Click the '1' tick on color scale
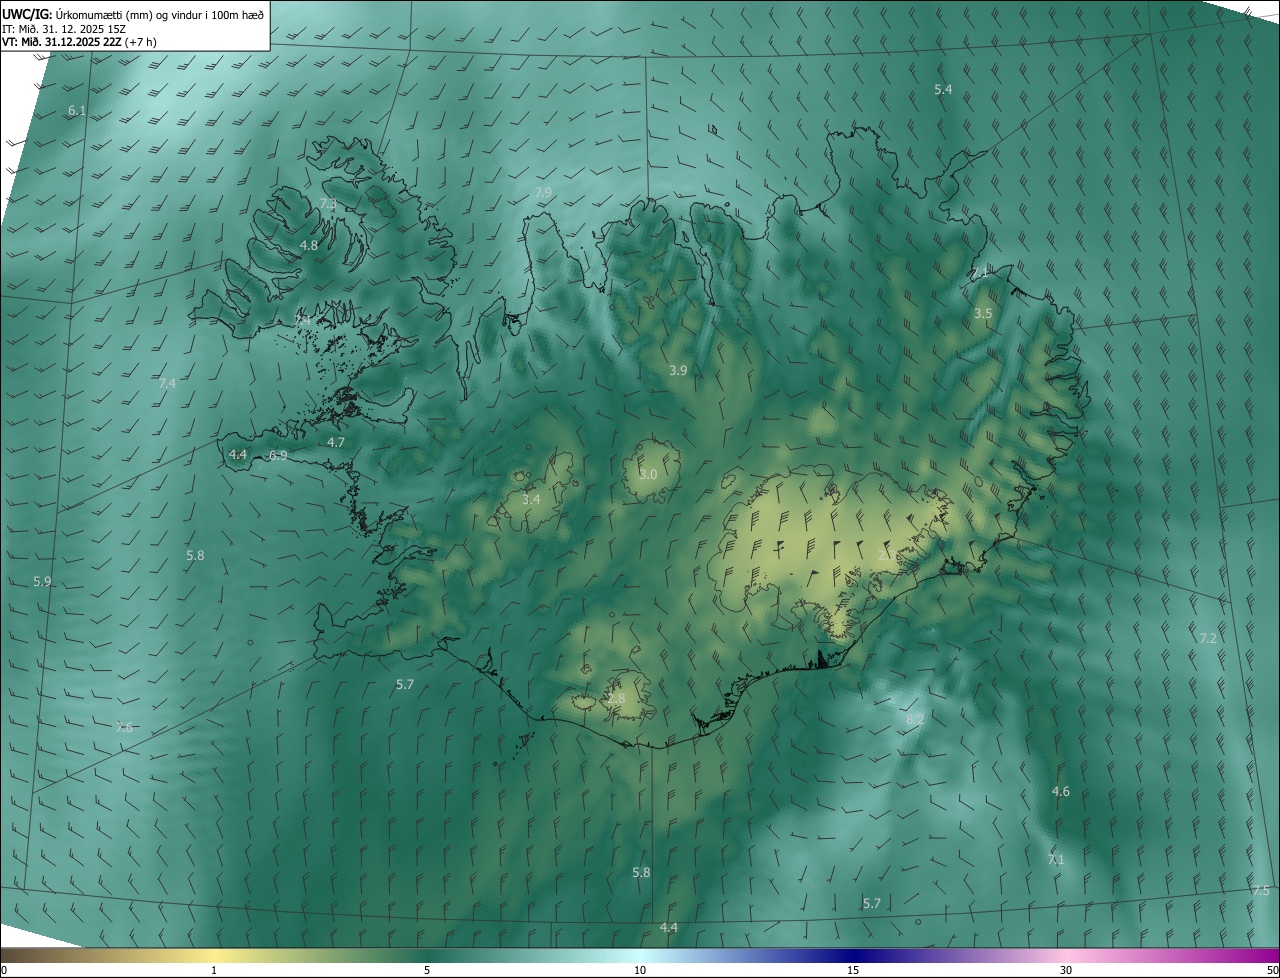 pyautogui.click(x=214, y=971)
